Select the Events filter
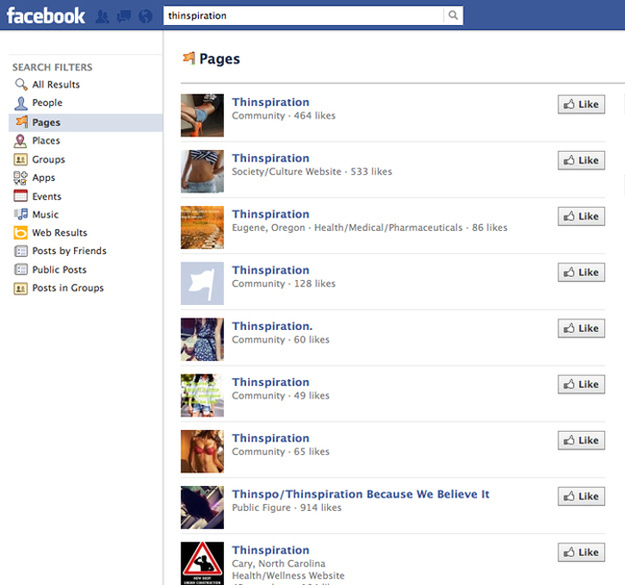The image size is (625, 585). pyautogui.click(x=86, y=196)
